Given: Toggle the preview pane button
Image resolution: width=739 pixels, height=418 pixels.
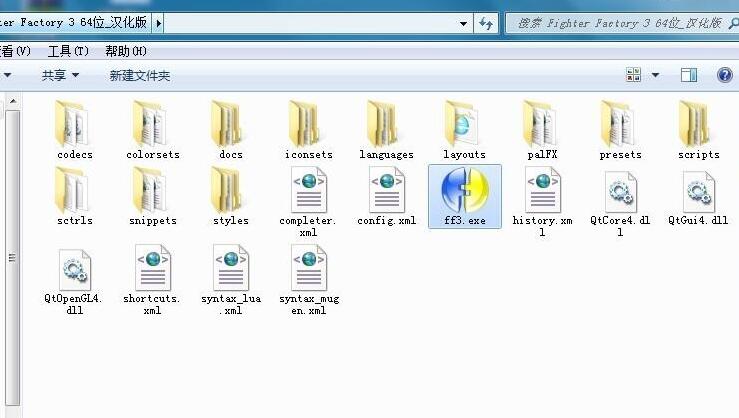Looking at the screenshot, I should point(689,75).
